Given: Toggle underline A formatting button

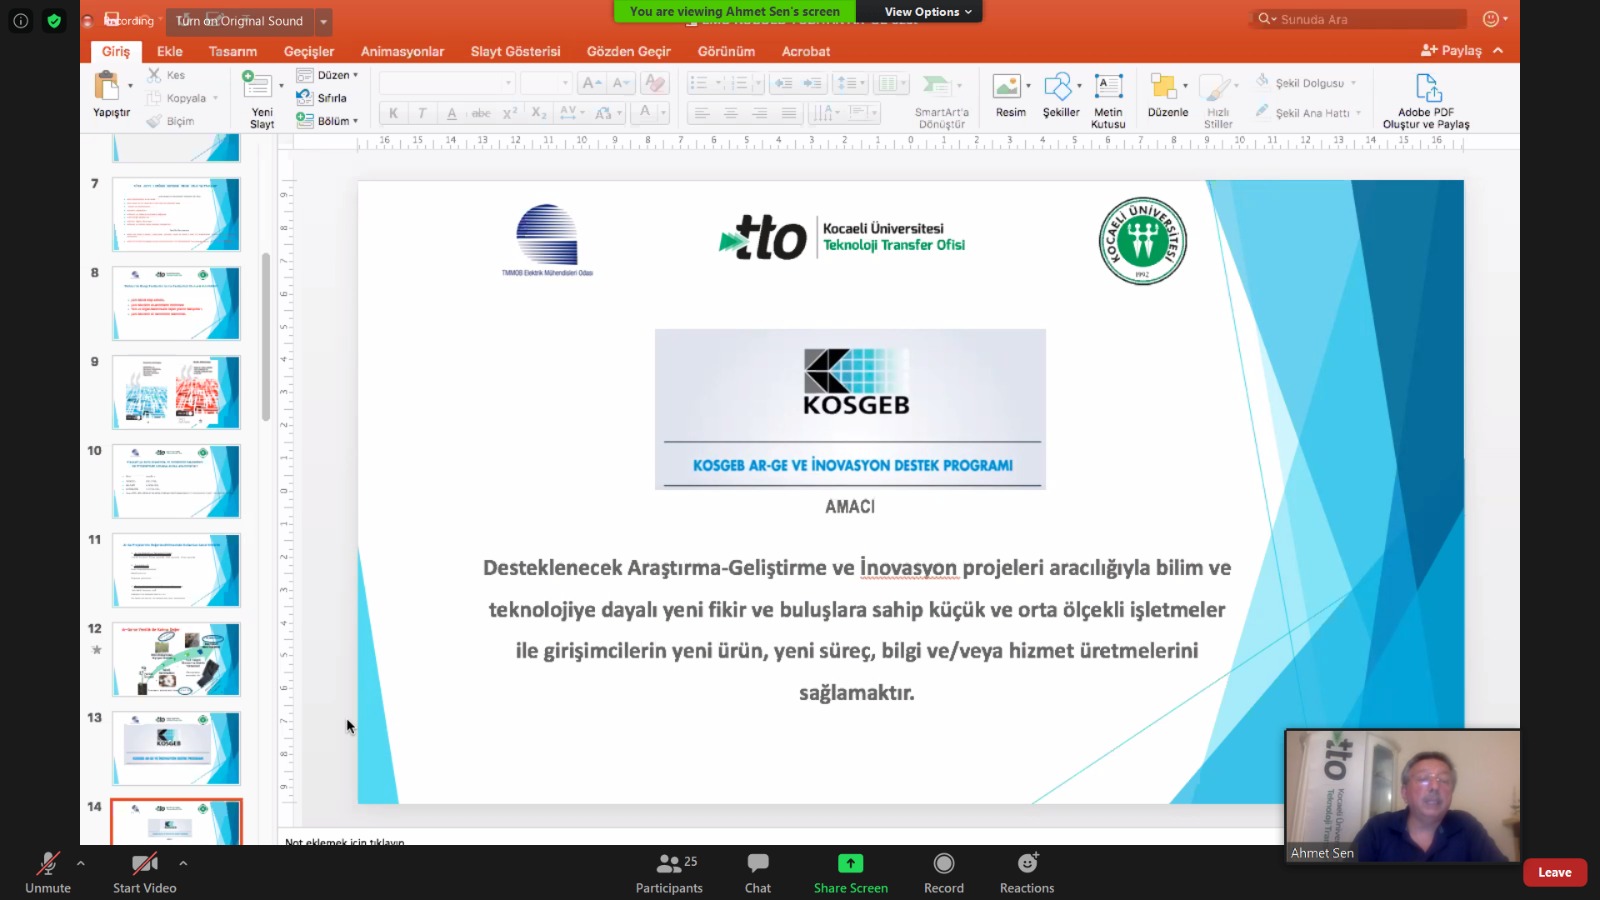Looking at the screenshot, I should 452,113.
